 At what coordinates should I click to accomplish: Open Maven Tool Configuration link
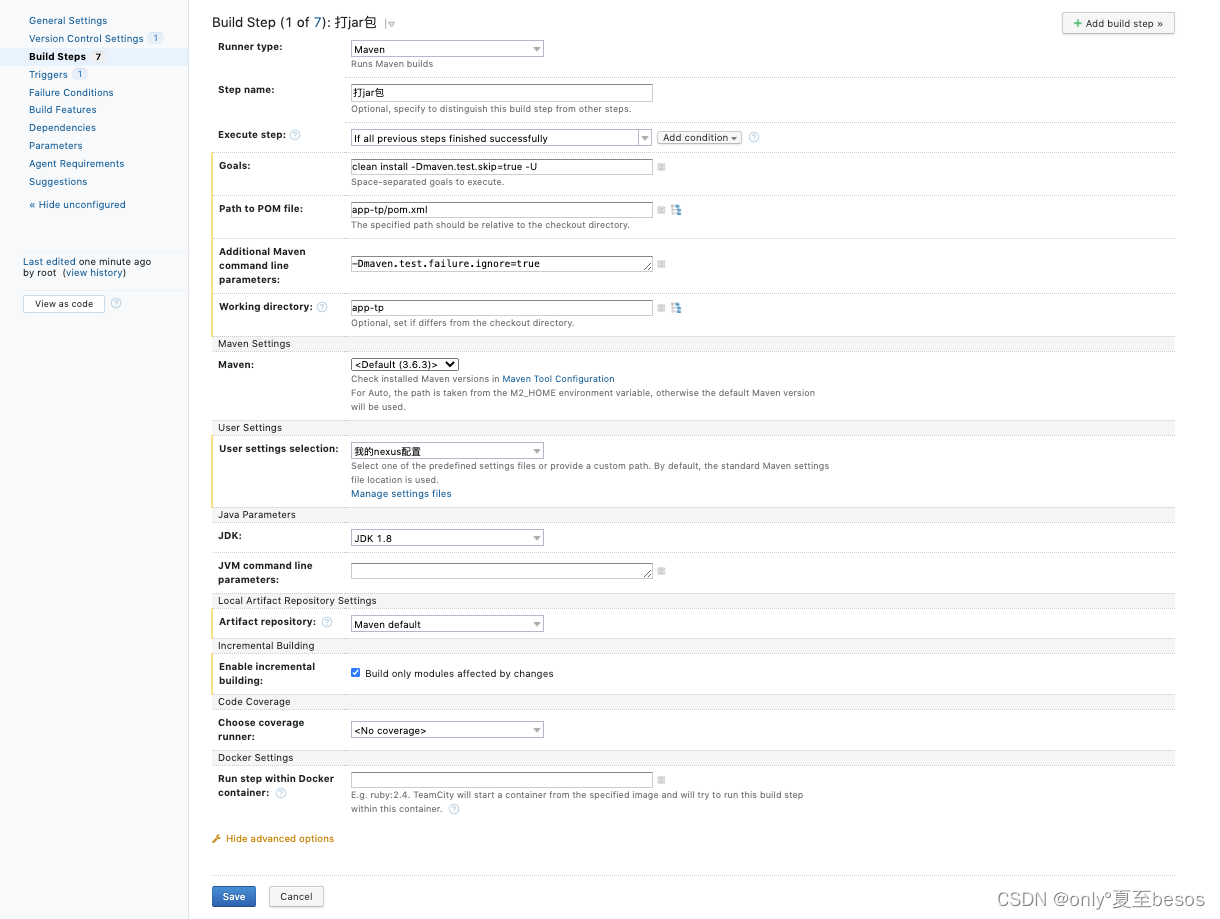pos(558,379)
